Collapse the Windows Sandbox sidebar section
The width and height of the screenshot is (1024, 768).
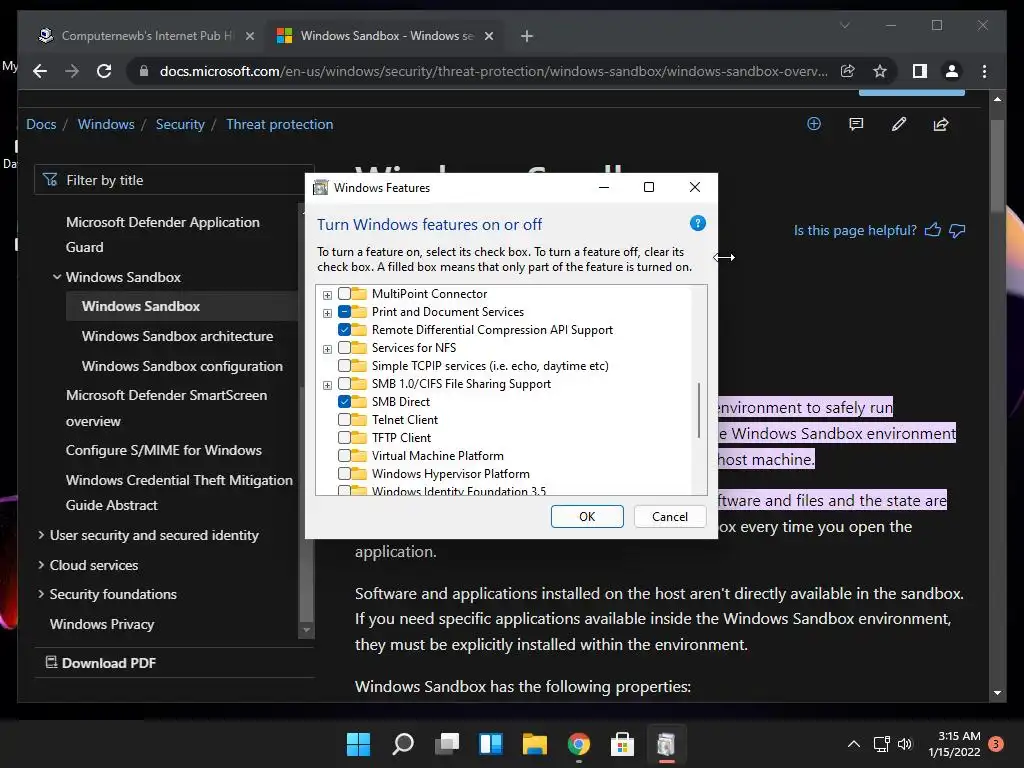click(57, 277)
